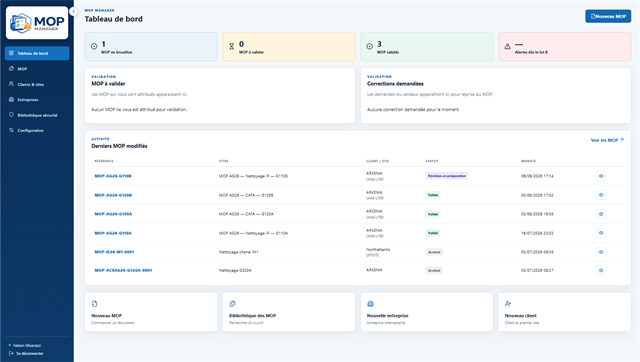Open the MOP à valider stat card
Screen dimensions: 640x362
tap(289, 47)
